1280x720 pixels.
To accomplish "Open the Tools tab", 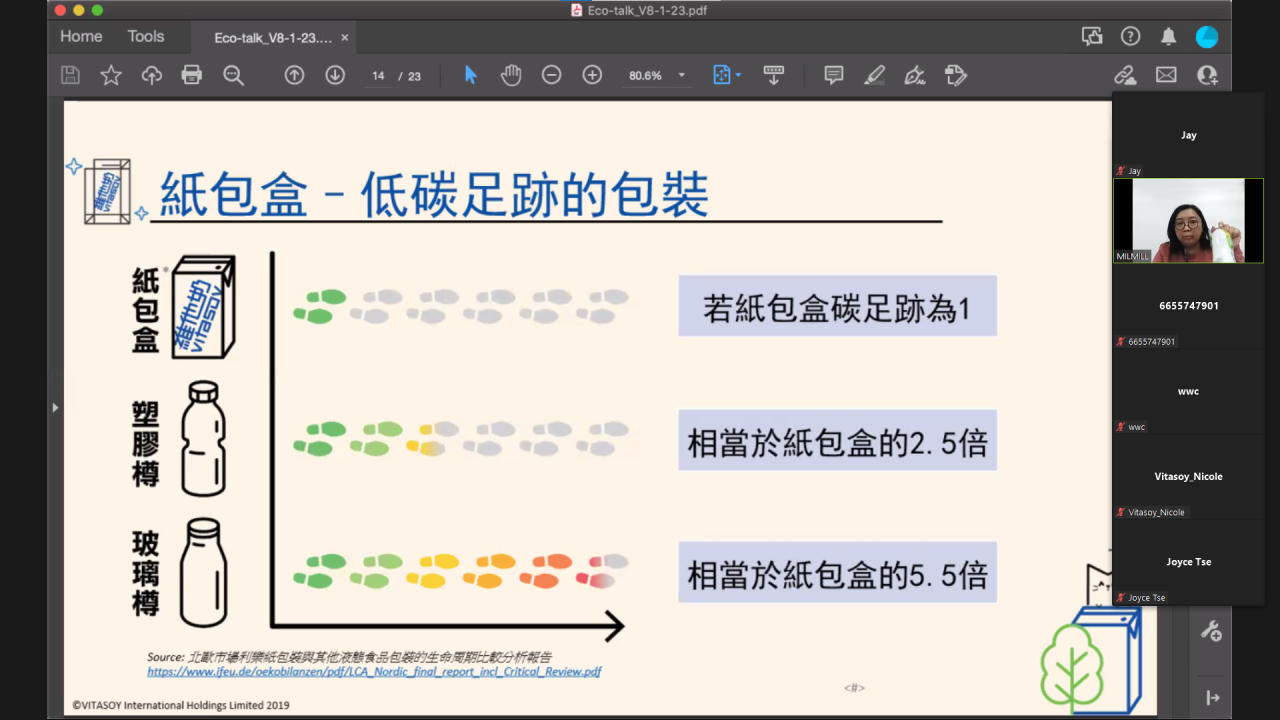I will point(145,36).
